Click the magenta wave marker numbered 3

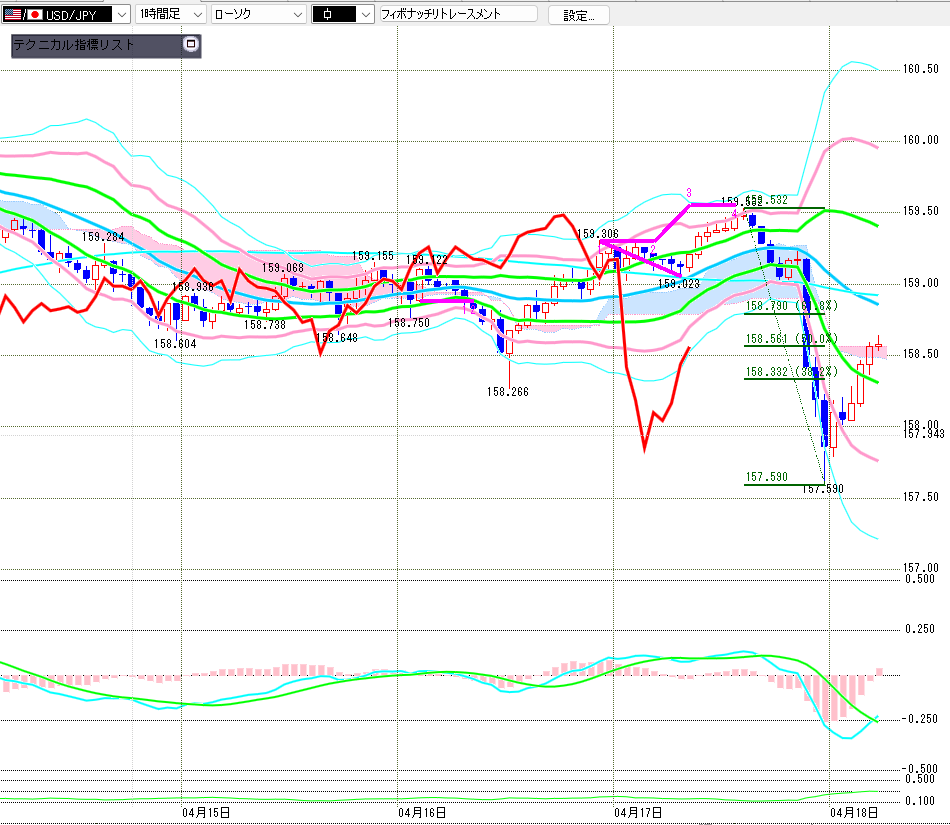689,192
